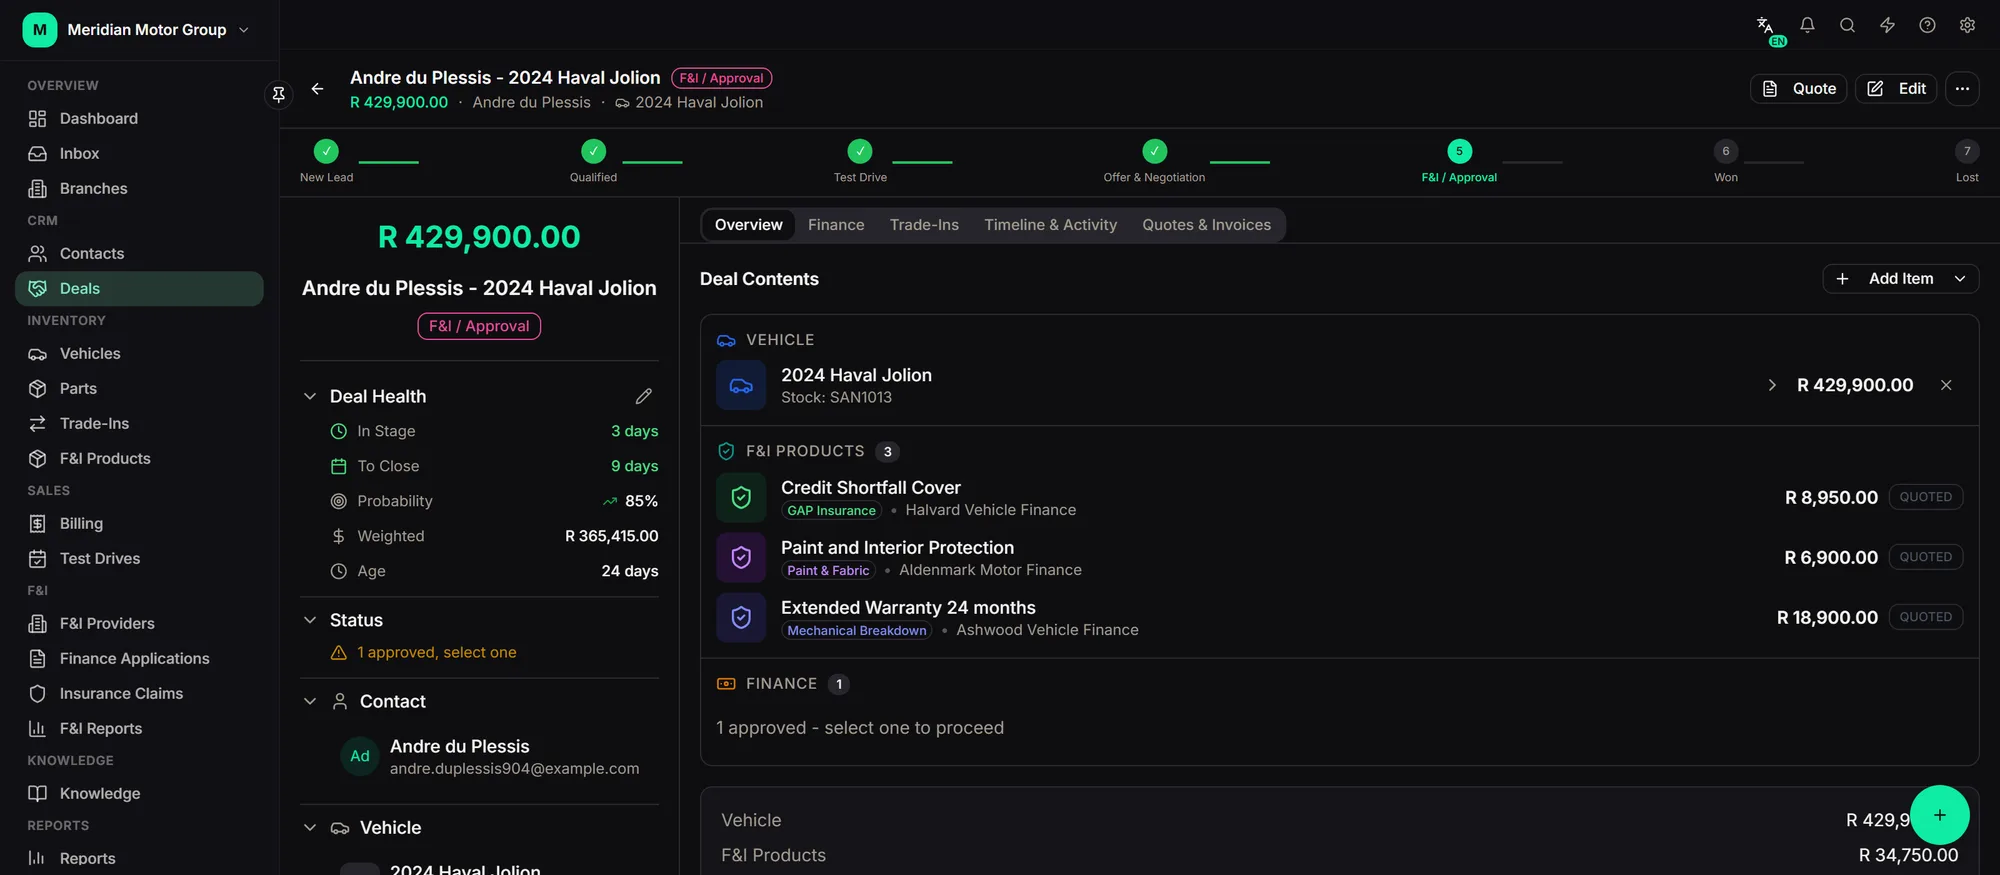This screenshot has height=875, width=2000.
Task: Expand the 2024 Haval Jolion row chevron
Action: [1772, 385]
